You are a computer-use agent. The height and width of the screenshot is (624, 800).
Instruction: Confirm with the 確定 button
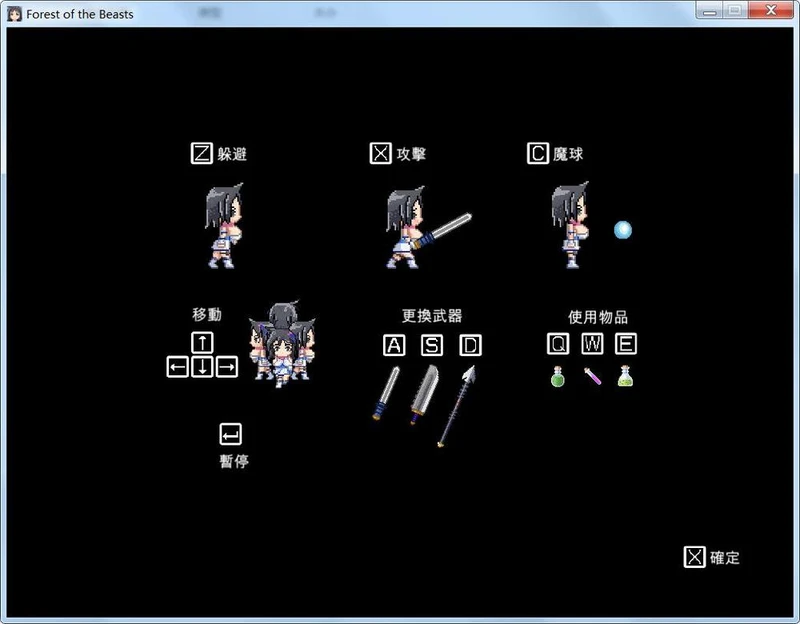tap(712, 557)
